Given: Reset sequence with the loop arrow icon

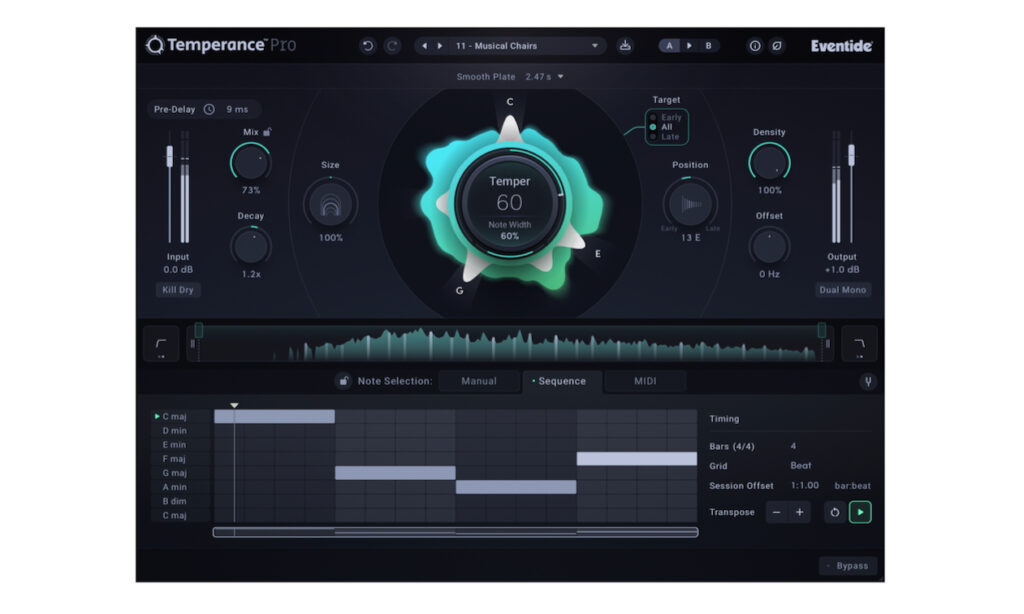Looking at the screenshot, I should [833, 512].
